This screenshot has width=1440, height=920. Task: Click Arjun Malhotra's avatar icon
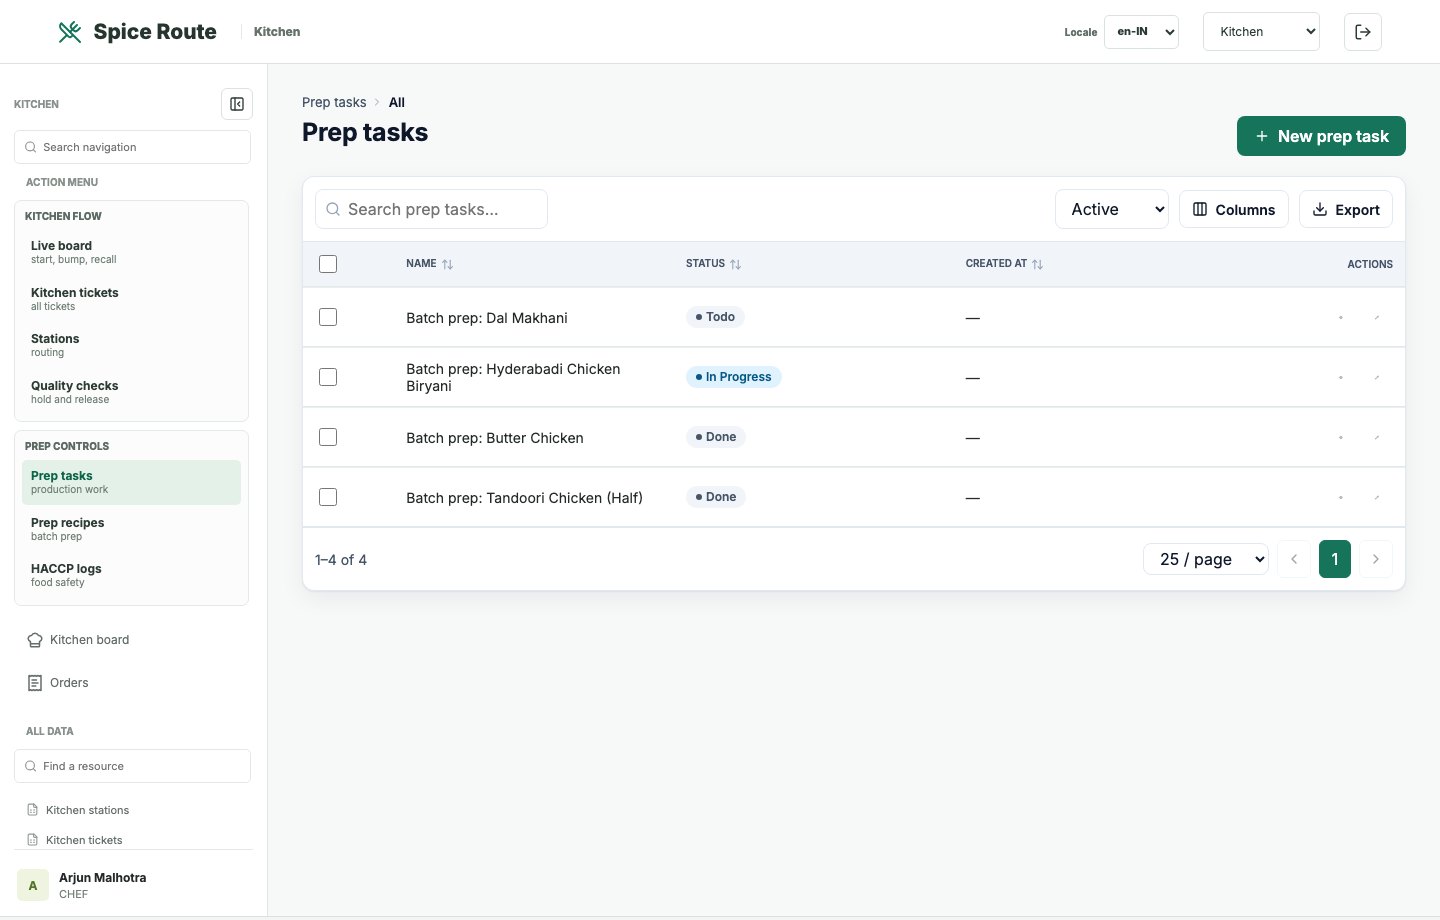point(33,885)
